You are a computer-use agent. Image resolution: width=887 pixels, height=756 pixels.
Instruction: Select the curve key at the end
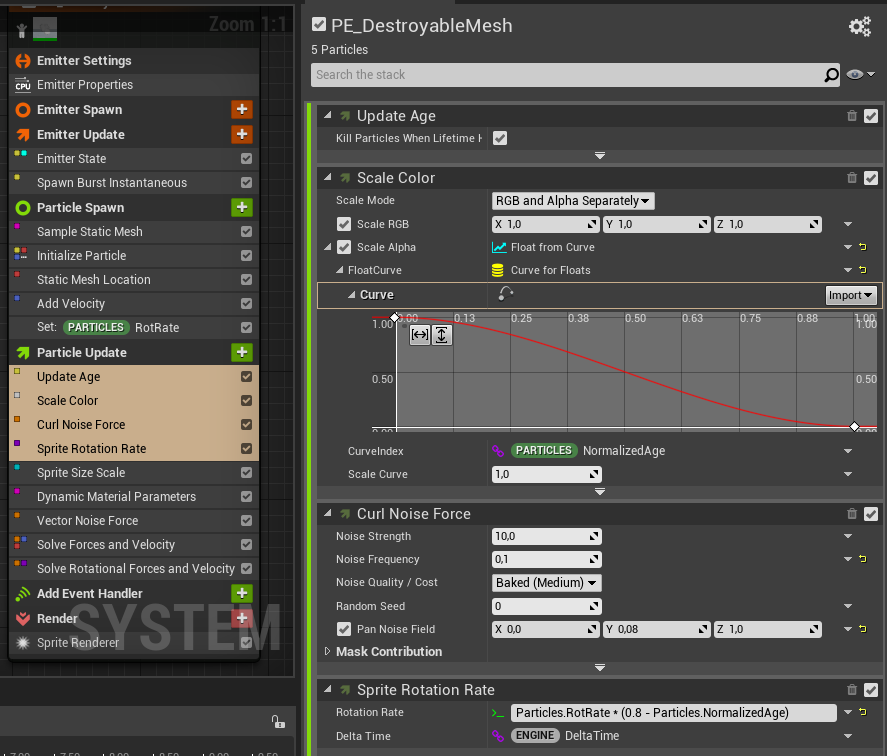pos(854,427)
